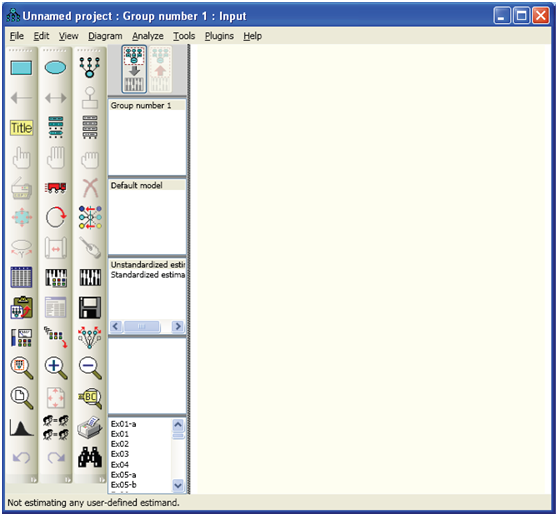Select Ex02 in the file list

(x=120, y=444)
